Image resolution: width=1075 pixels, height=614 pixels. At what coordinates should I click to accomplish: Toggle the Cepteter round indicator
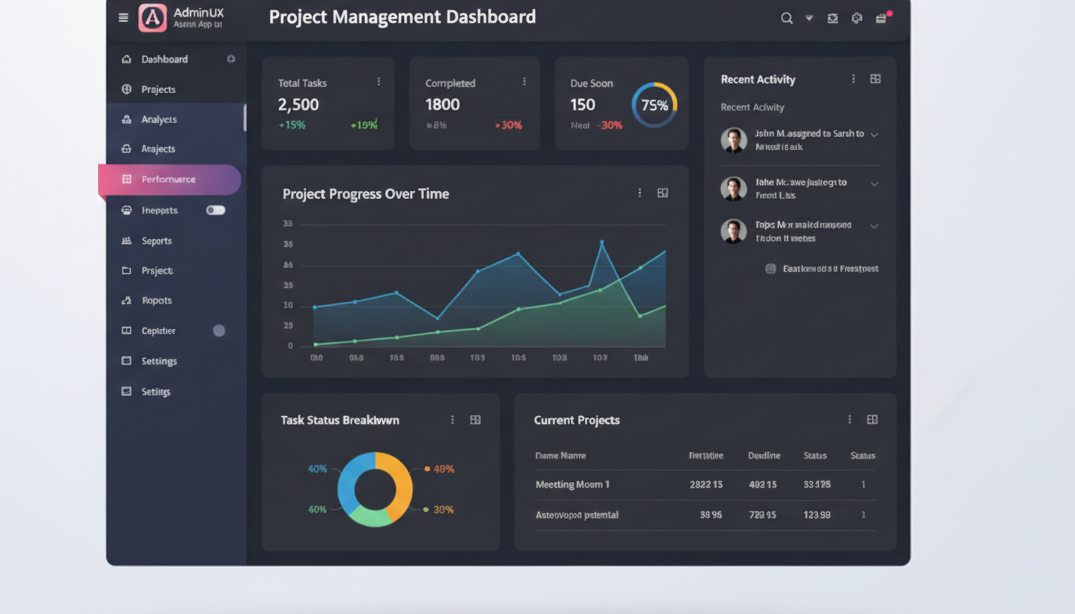[x=219, y=331]
